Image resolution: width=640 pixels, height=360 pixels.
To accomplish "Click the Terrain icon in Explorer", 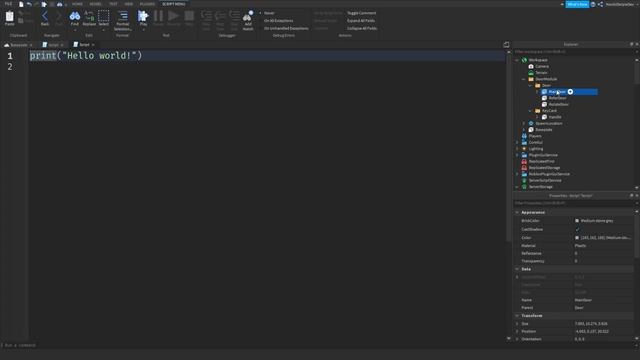I will 531,73.
